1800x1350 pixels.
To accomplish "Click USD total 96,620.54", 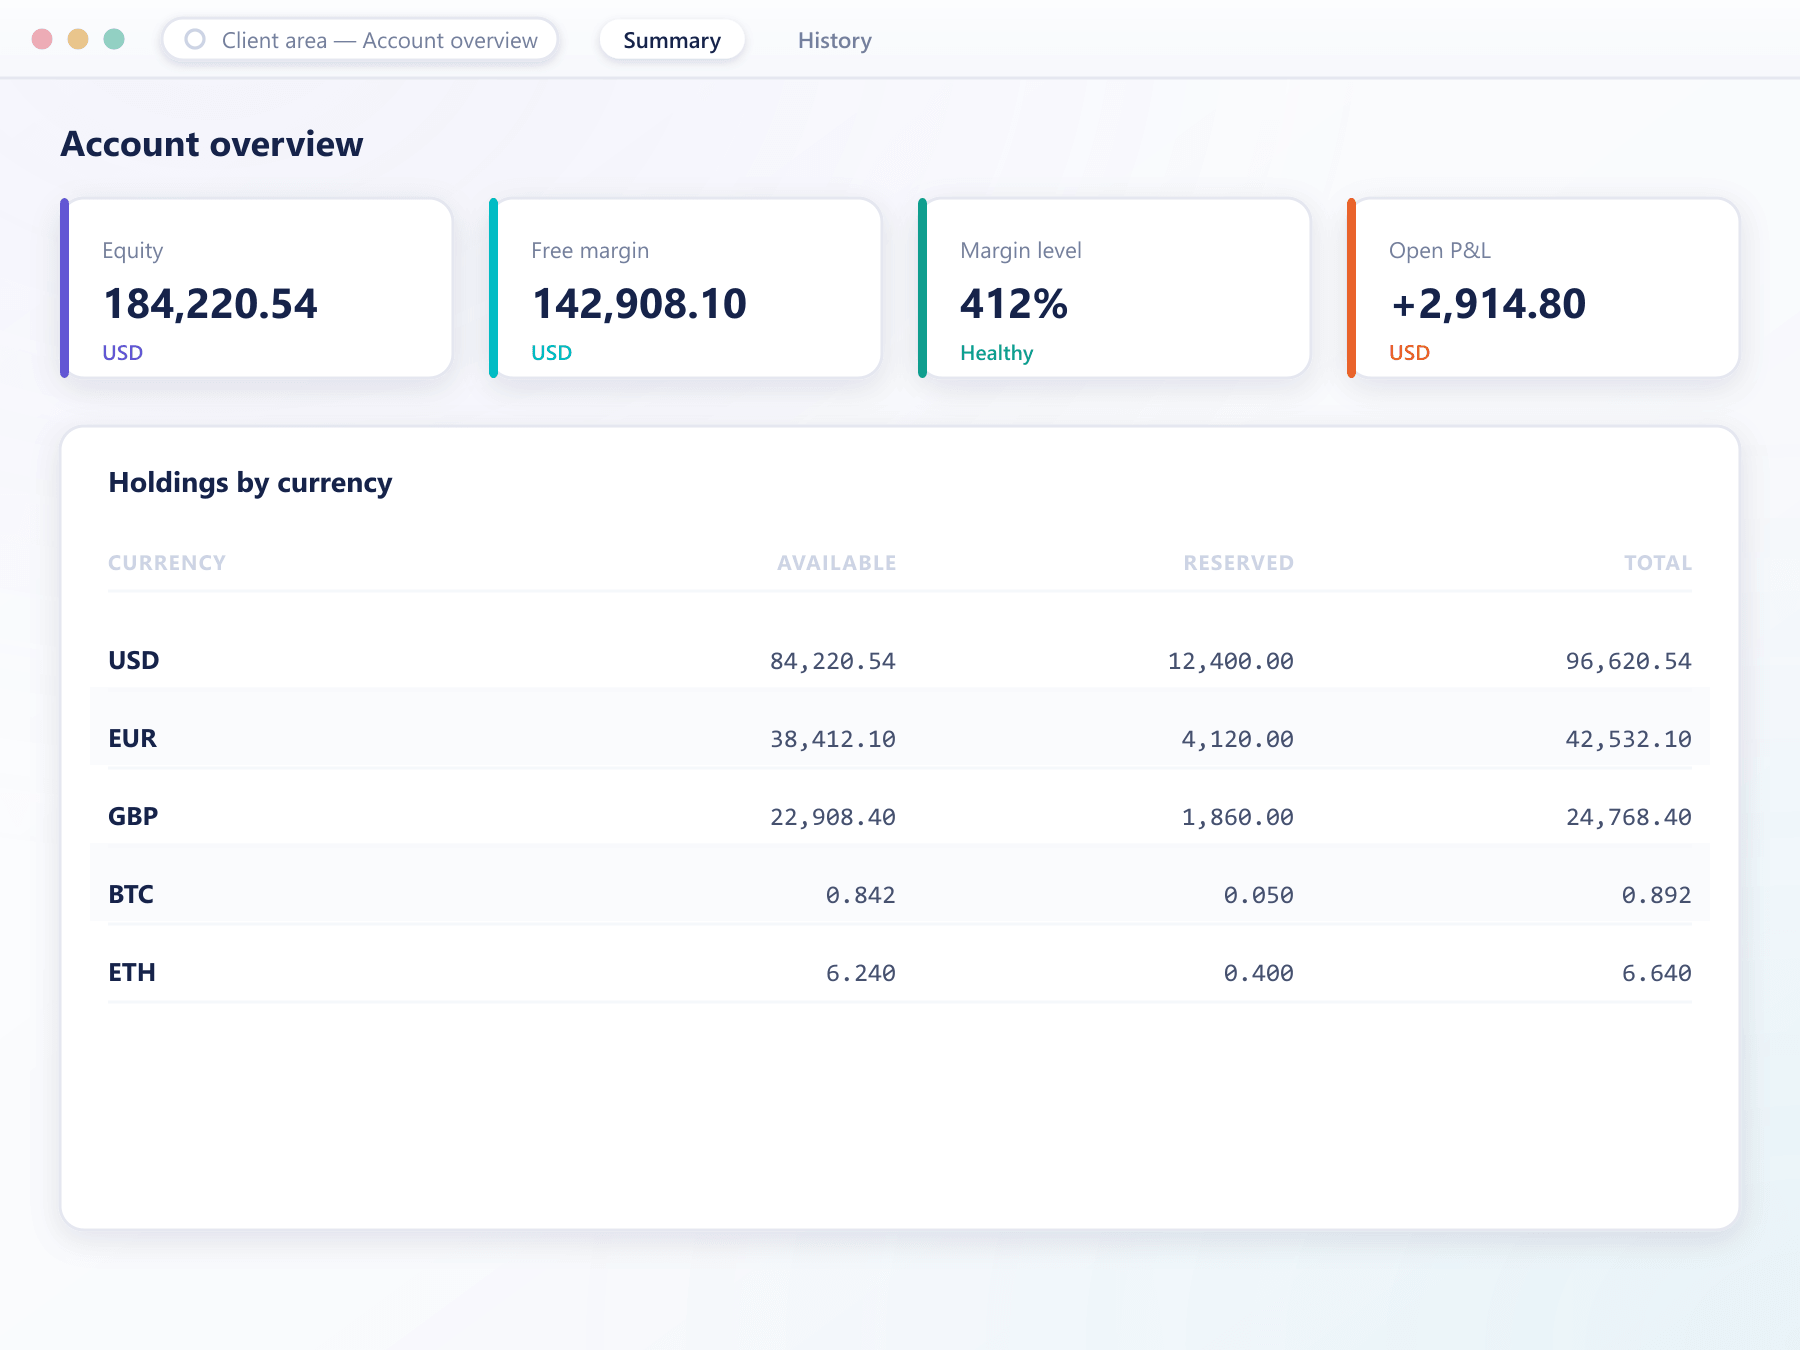I will click(x=1629, y=661).
